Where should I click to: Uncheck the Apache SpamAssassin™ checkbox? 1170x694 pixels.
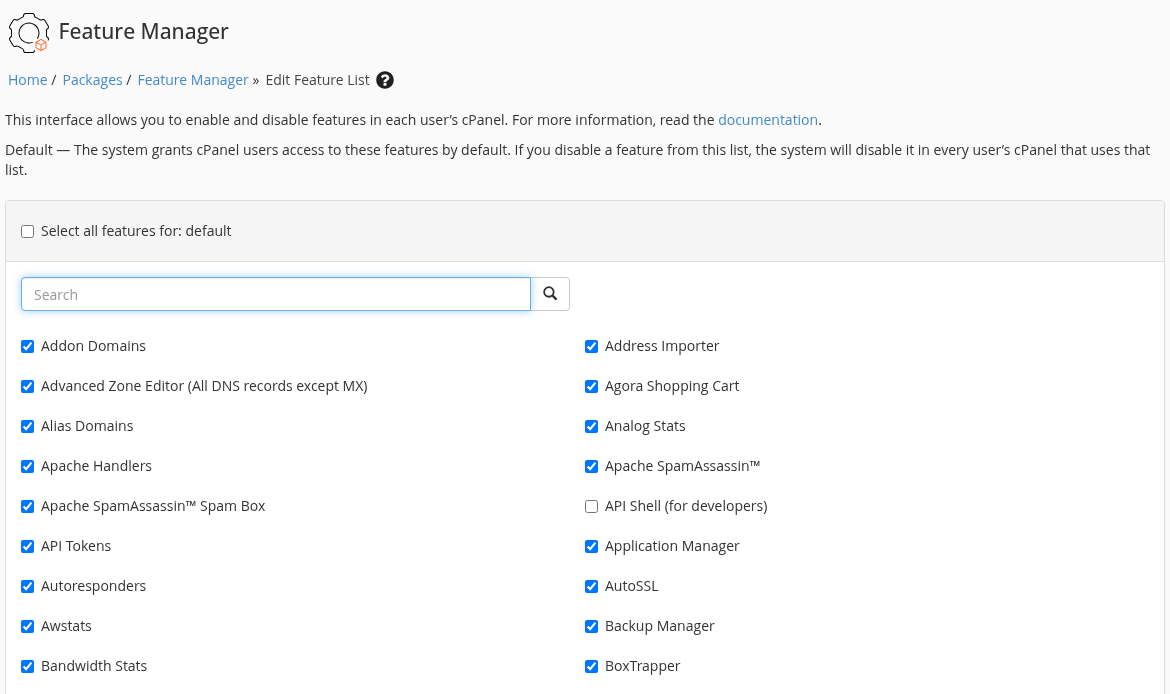(x=592, y=466)
